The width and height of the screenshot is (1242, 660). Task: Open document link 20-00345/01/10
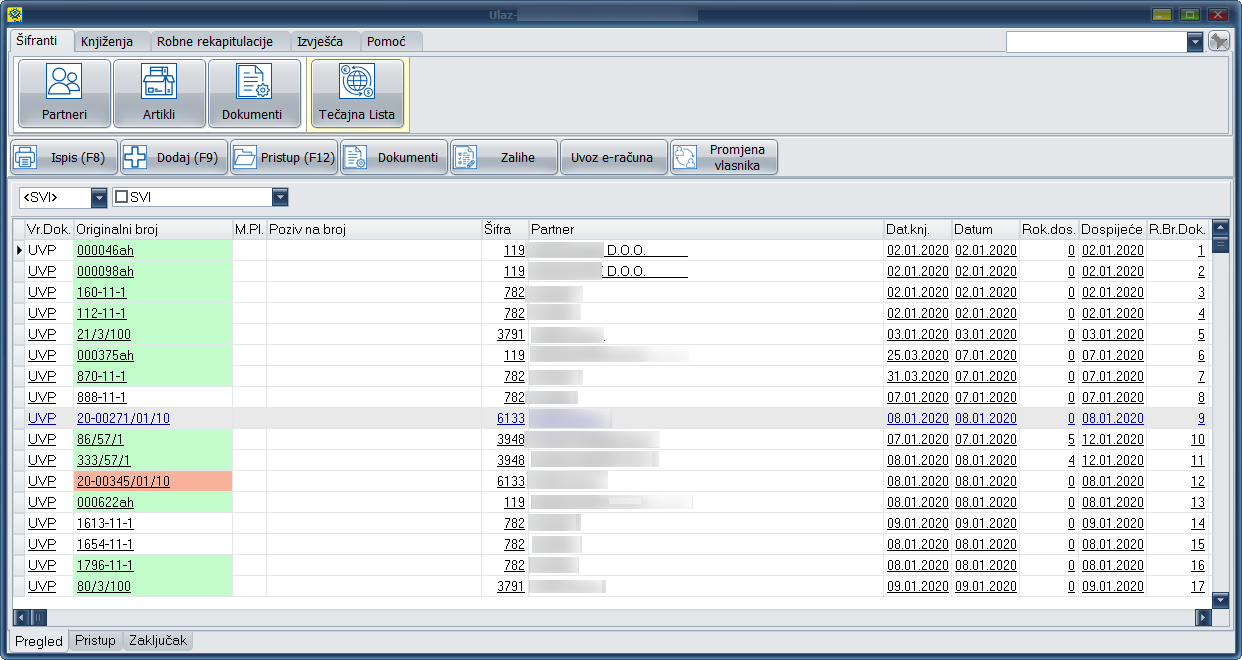click(123, 481)
